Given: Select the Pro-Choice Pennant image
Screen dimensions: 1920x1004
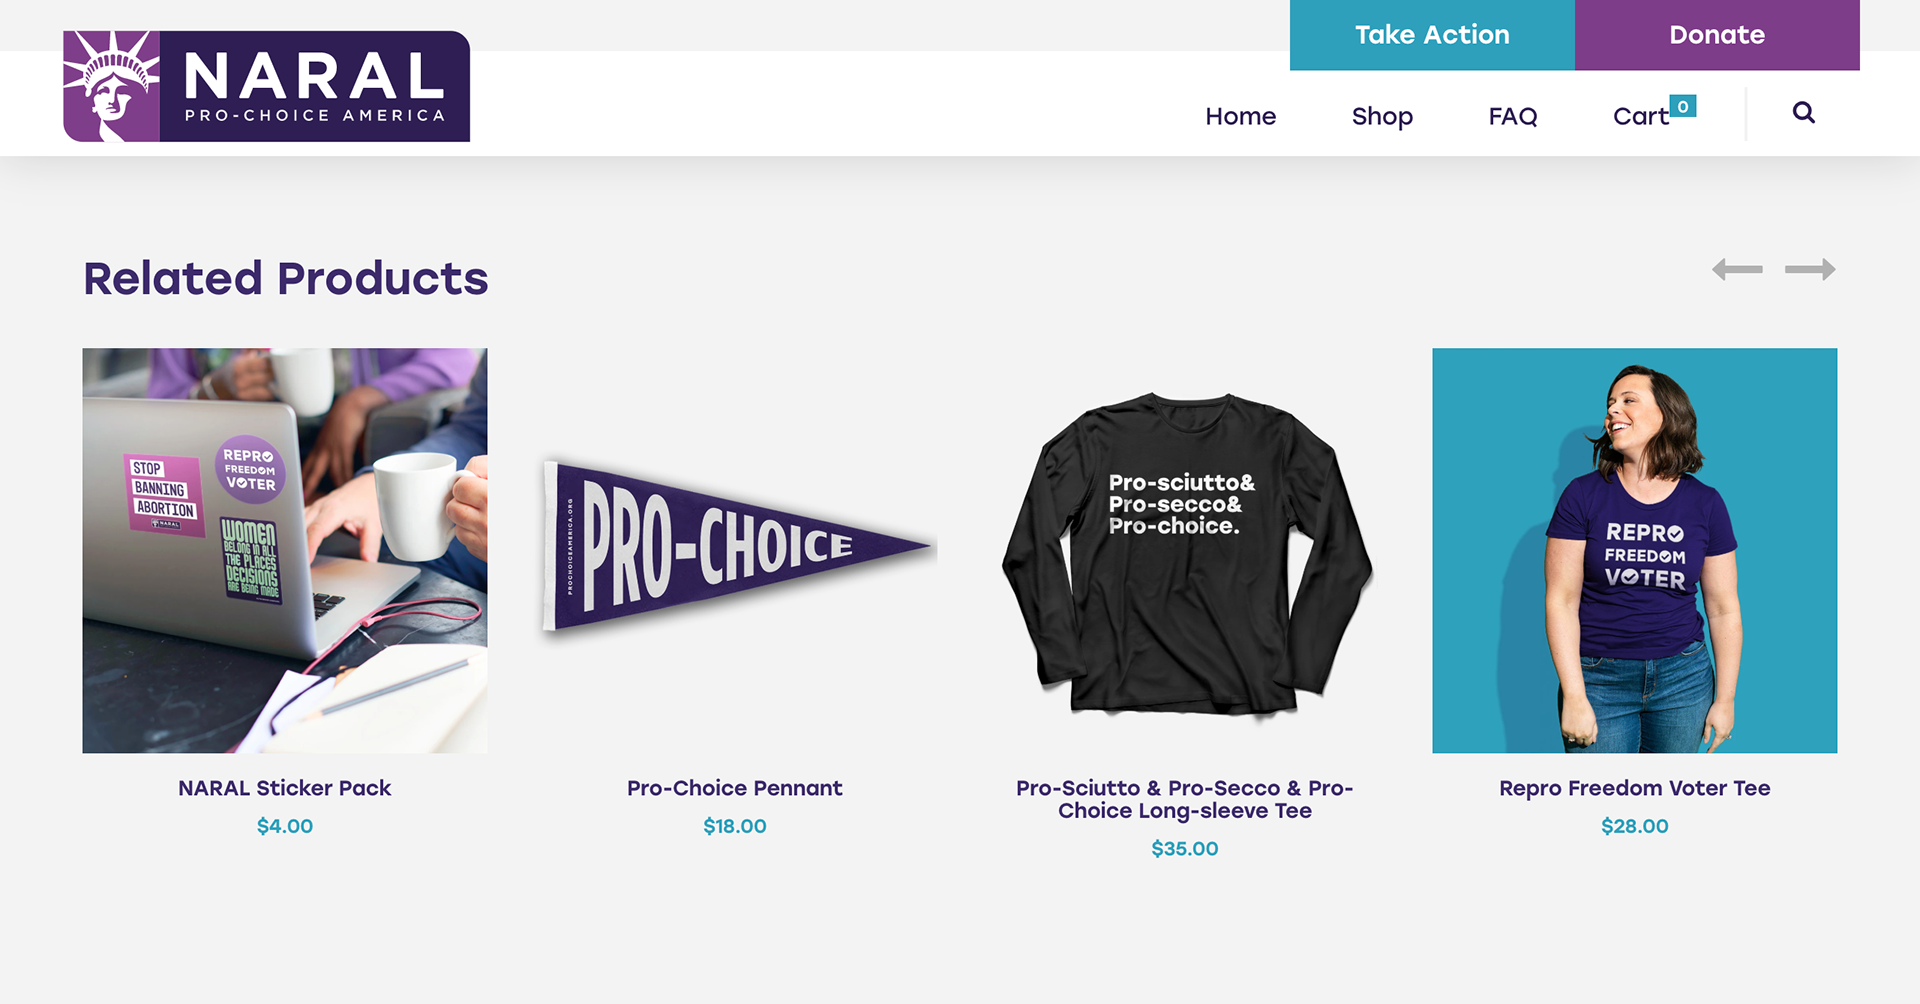Looking at the screenshot, I should 735,550.
